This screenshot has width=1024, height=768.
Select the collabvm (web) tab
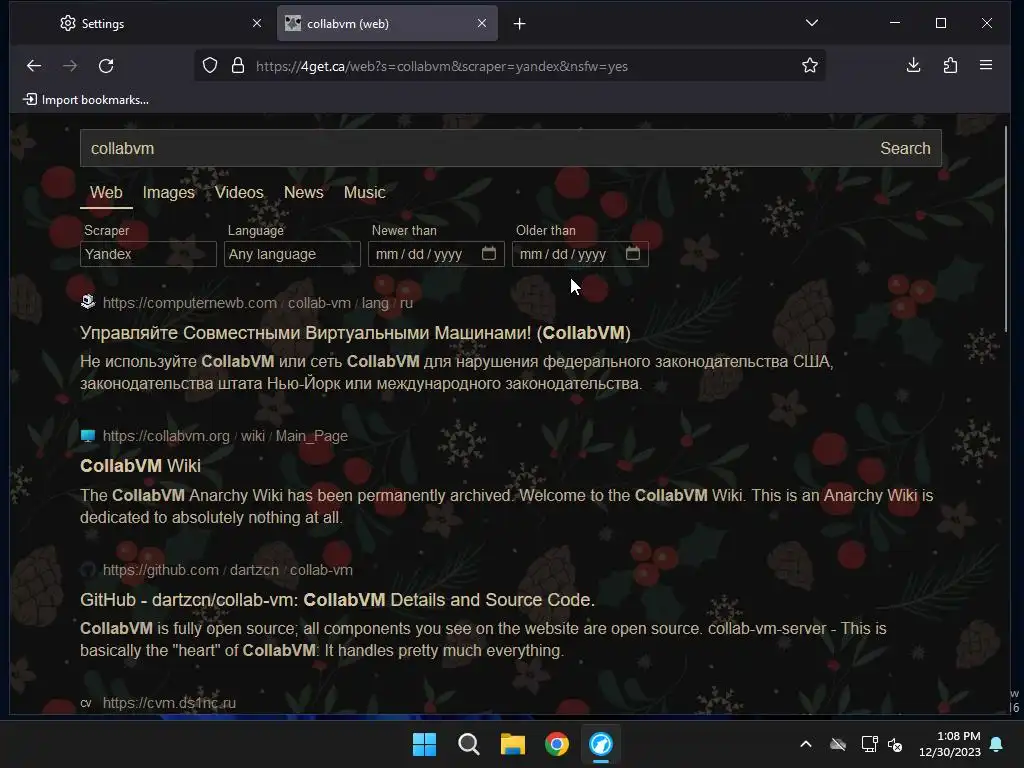[x=387, y=24]
